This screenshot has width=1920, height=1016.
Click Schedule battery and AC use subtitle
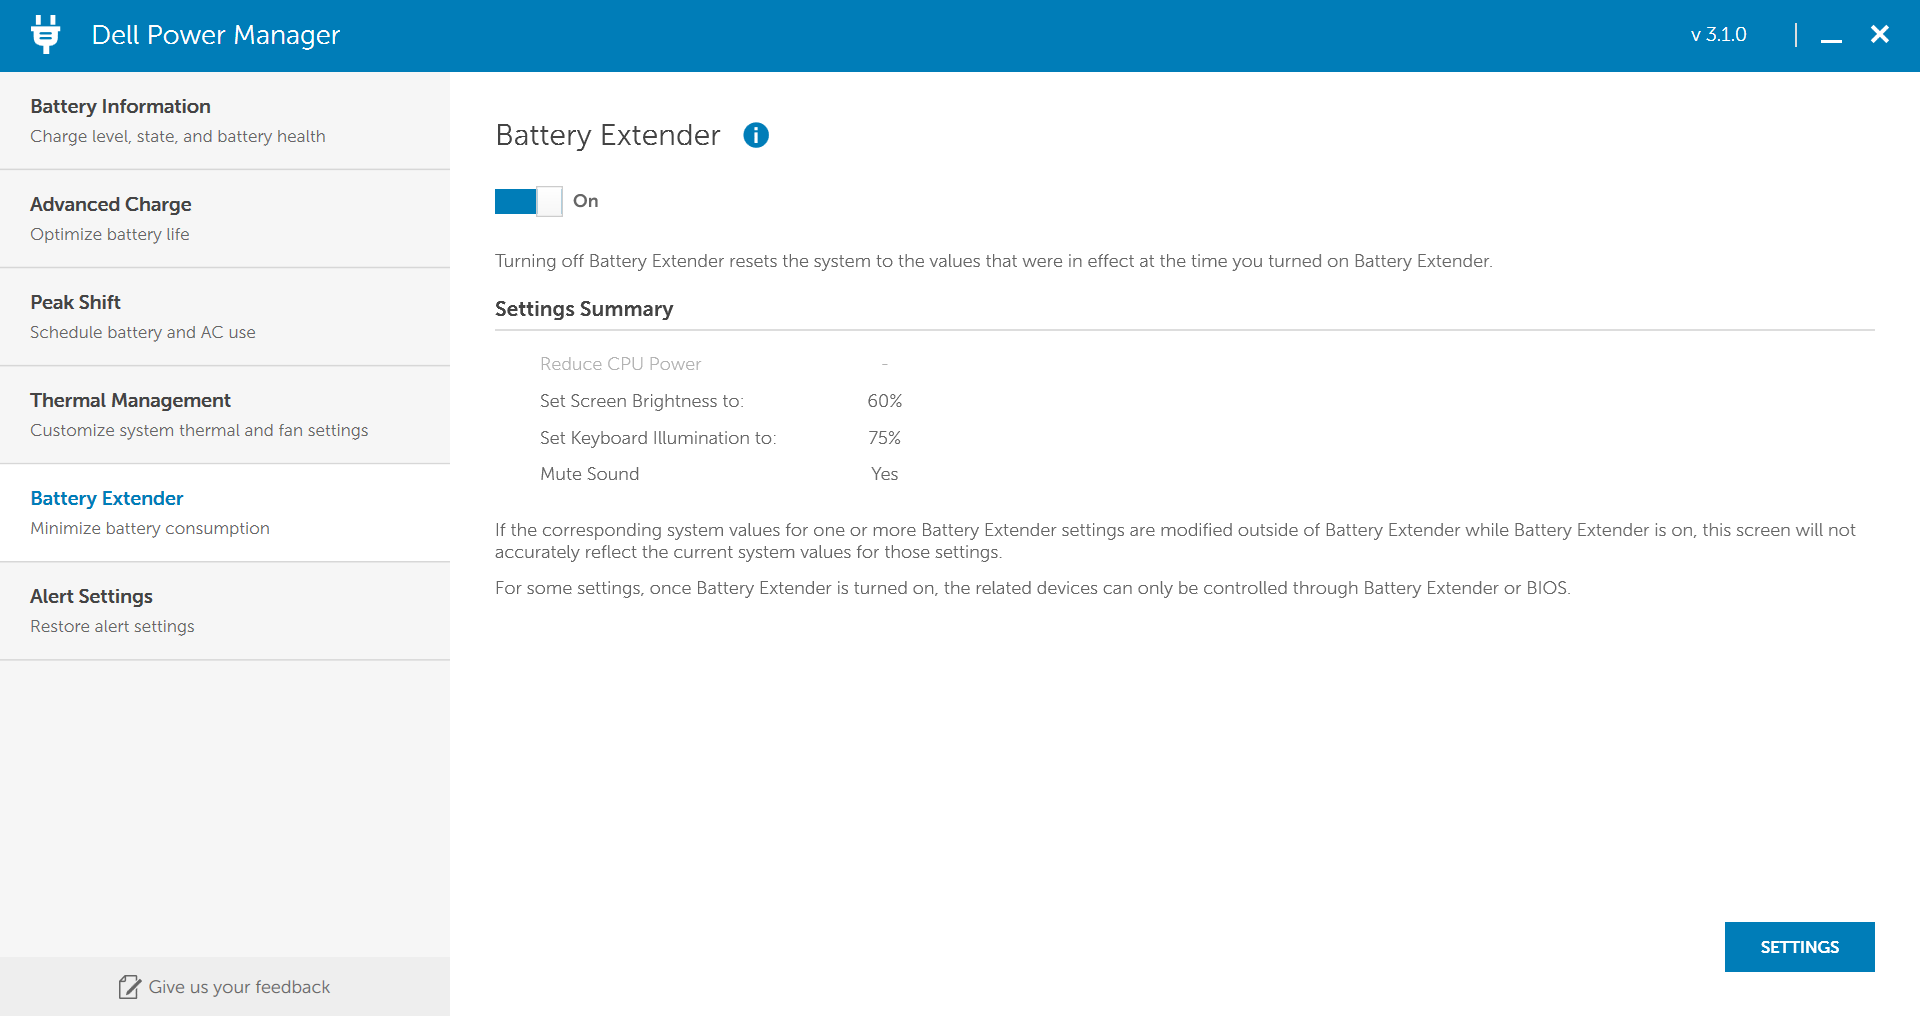[x=143, y=332]
